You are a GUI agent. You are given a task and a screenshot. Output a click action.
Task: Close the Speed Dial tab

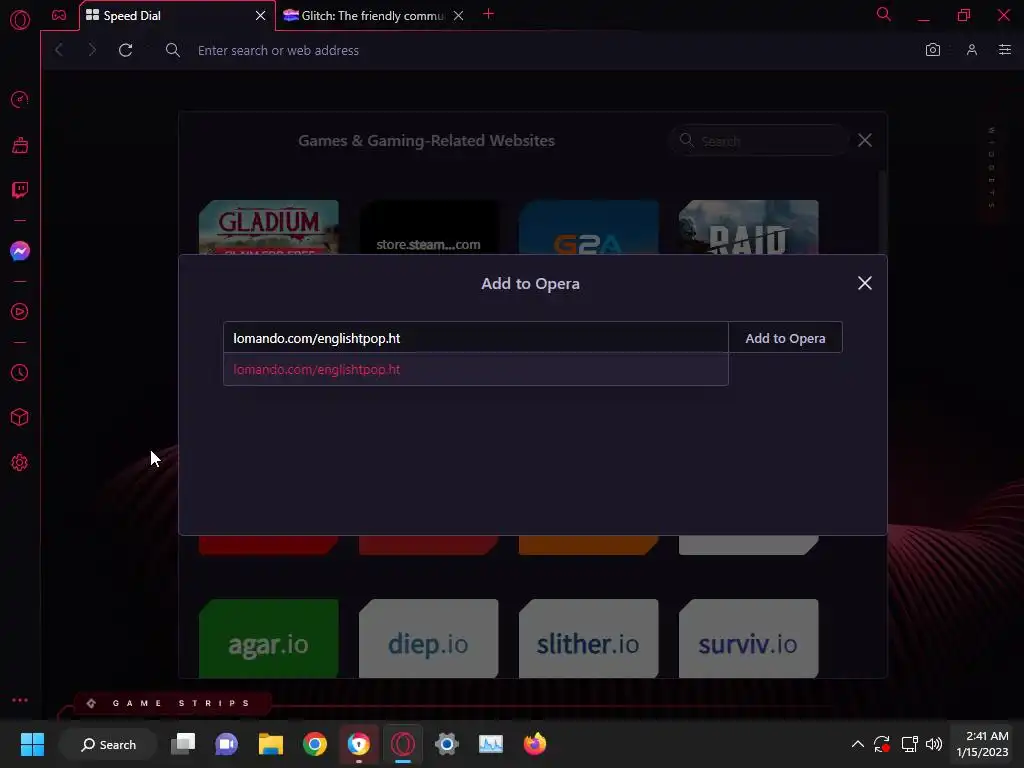[261, 16]
